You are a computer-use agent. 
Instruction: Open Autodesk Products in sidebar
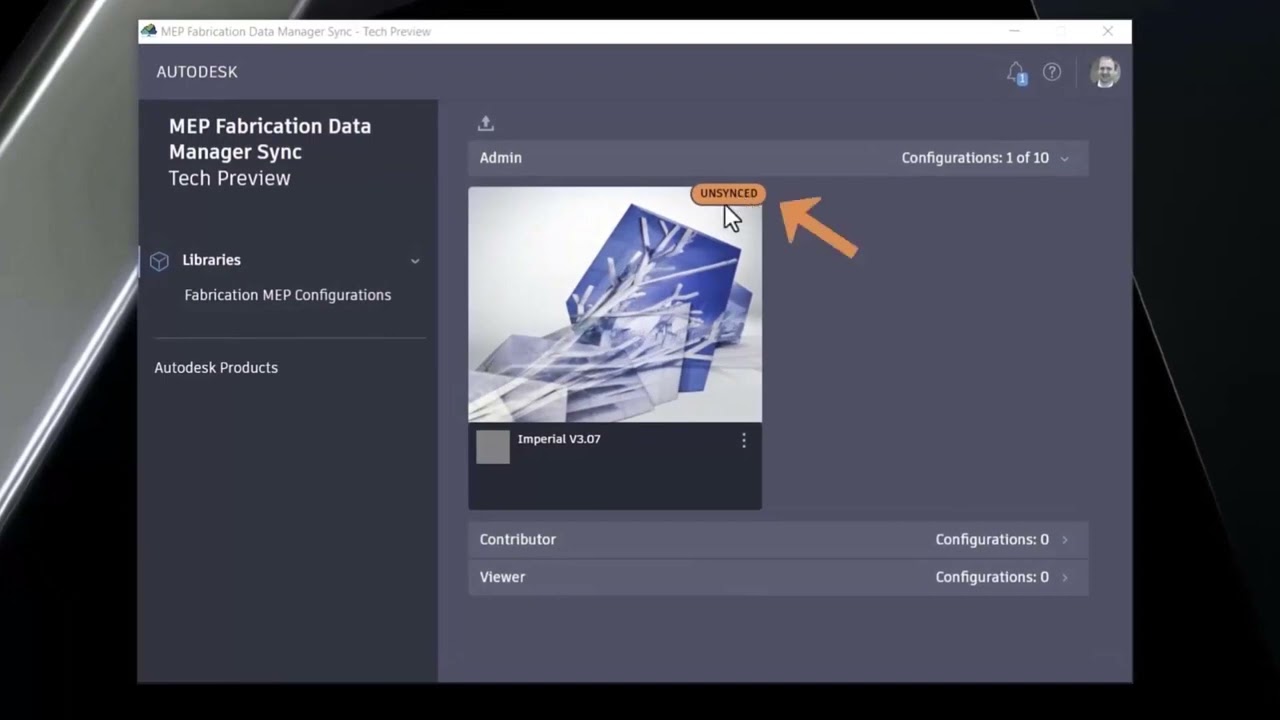pyautogui.click(x=216, y=368)
